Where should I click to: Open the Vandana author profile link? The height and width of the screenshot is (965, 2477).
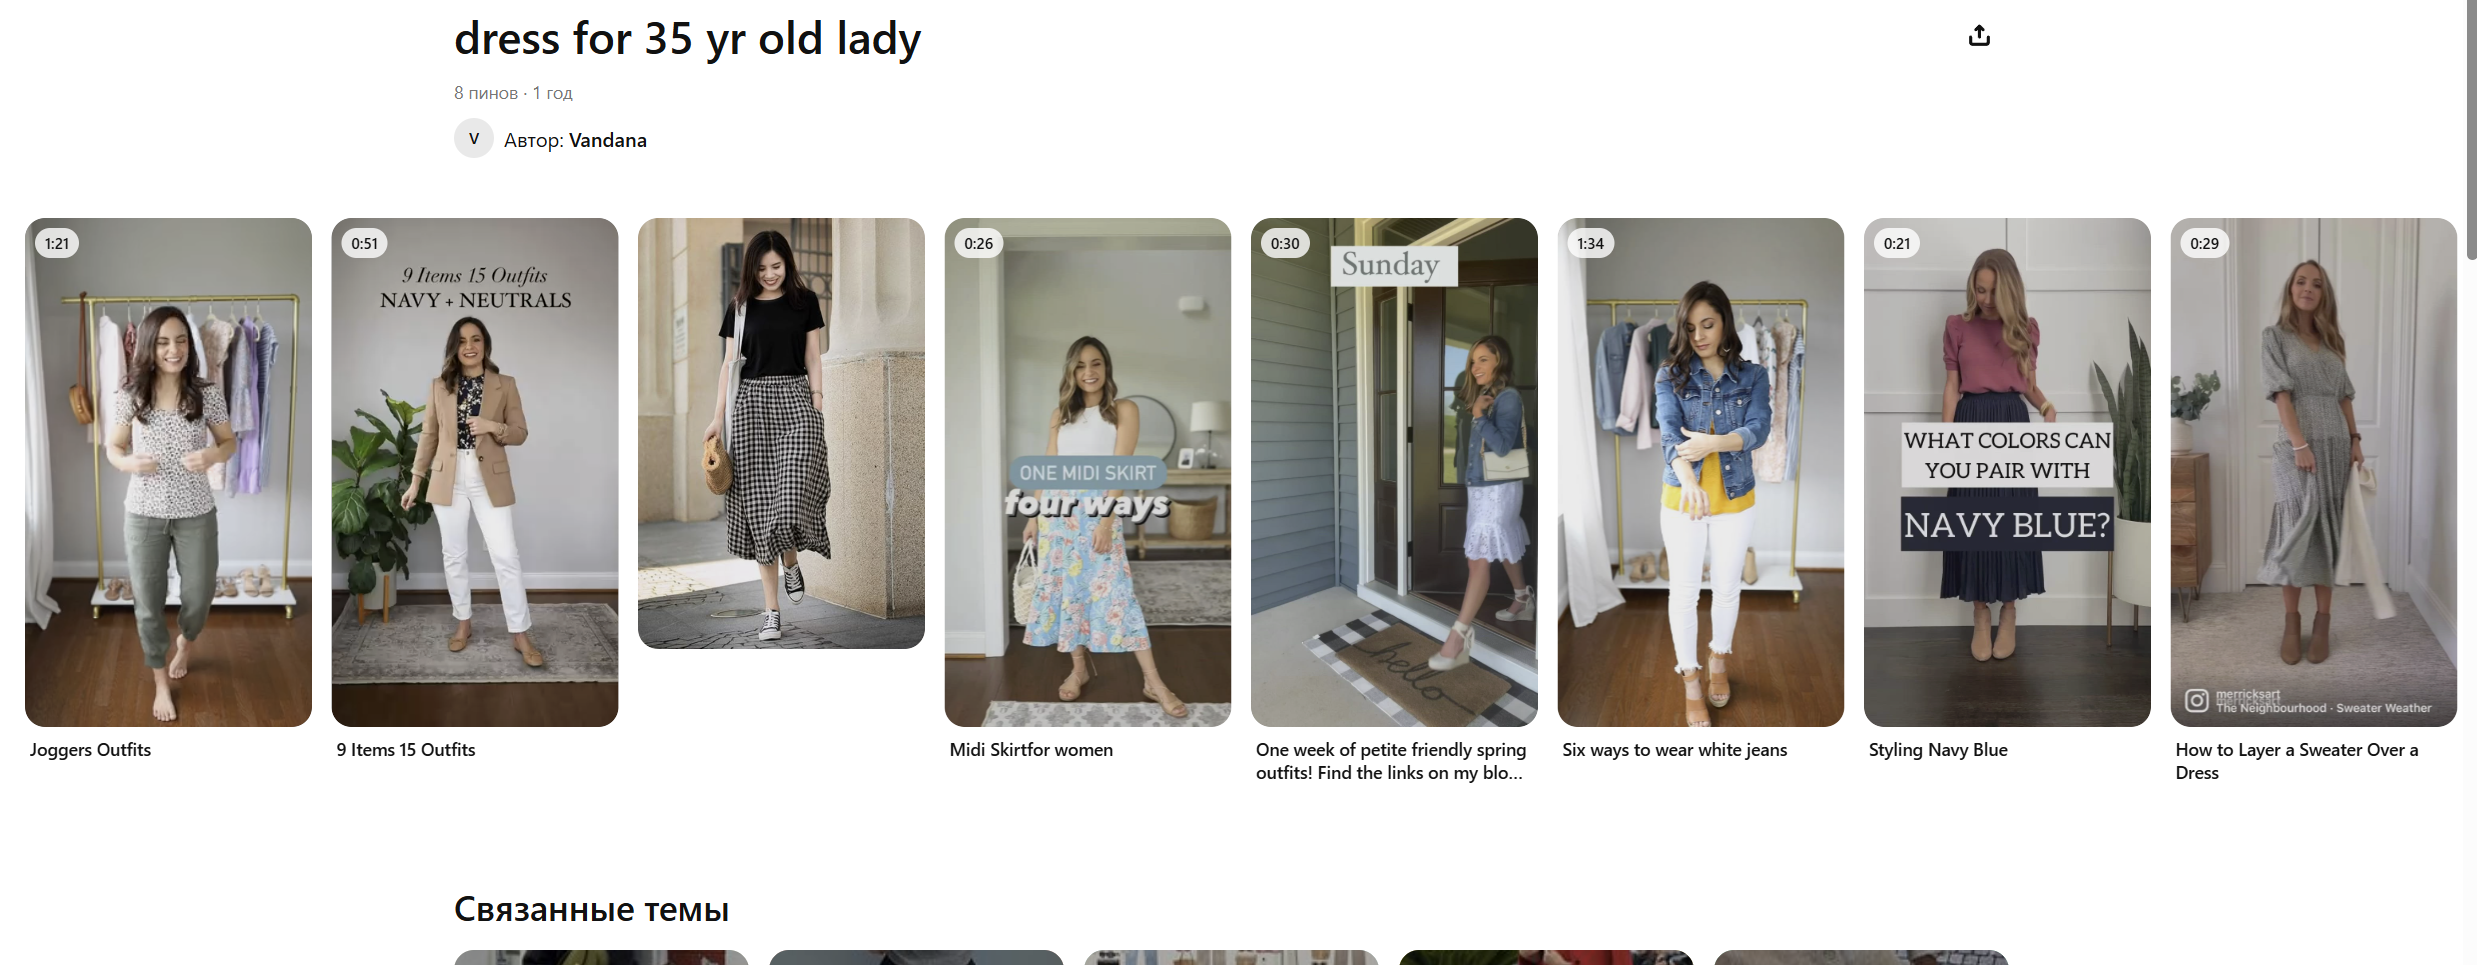(607, 140)
